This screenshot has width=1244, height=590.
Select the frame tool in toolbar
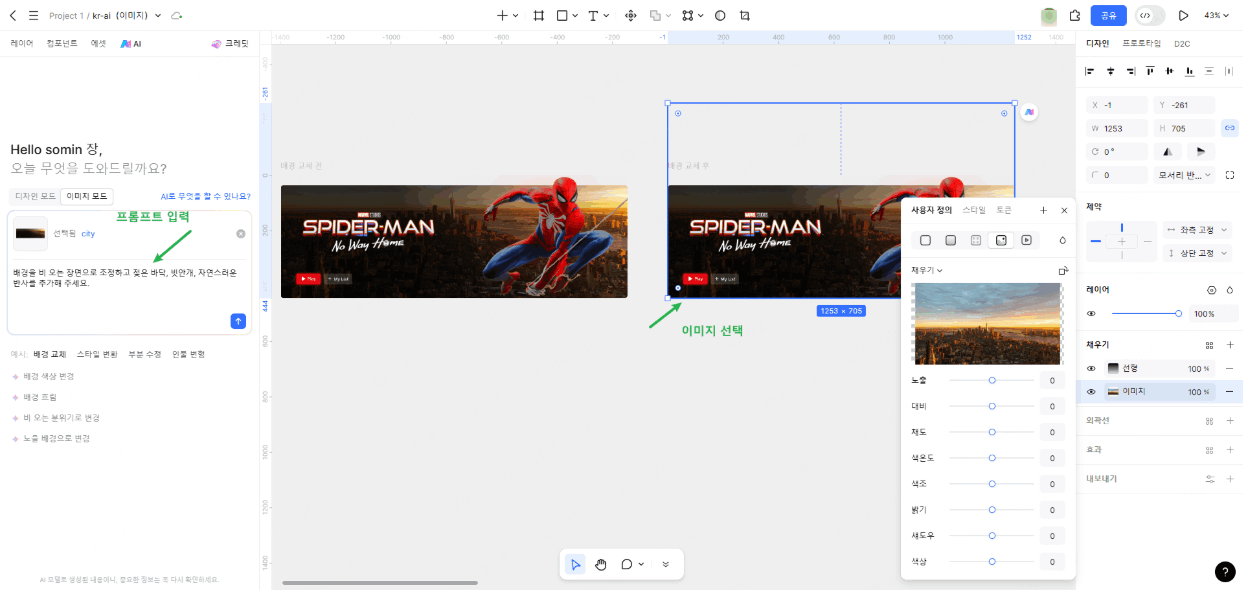[539, 16]
